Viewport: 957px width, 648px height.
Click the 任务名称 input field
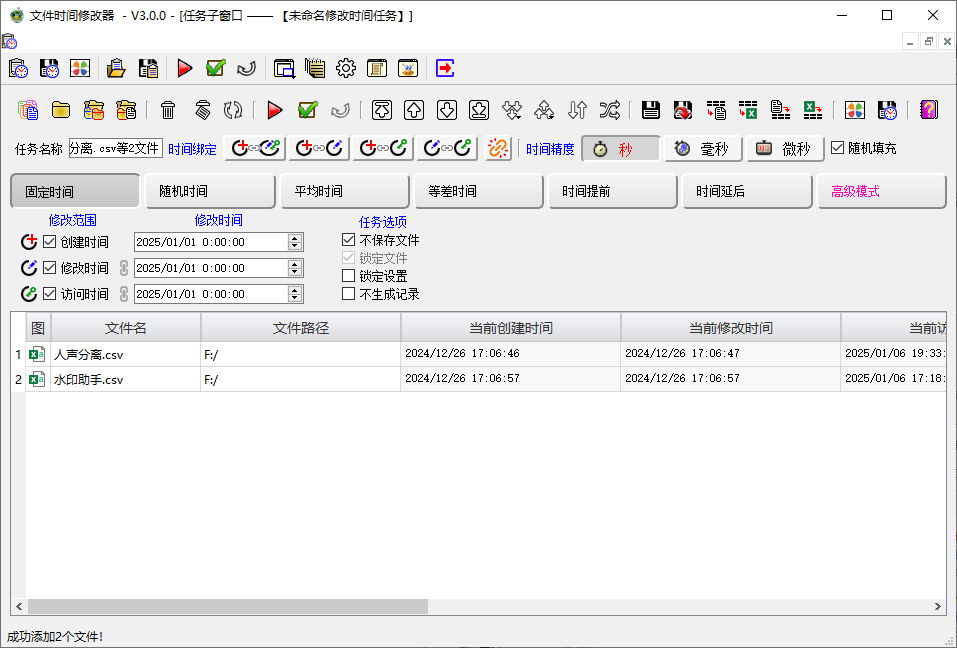pos(114,147)
